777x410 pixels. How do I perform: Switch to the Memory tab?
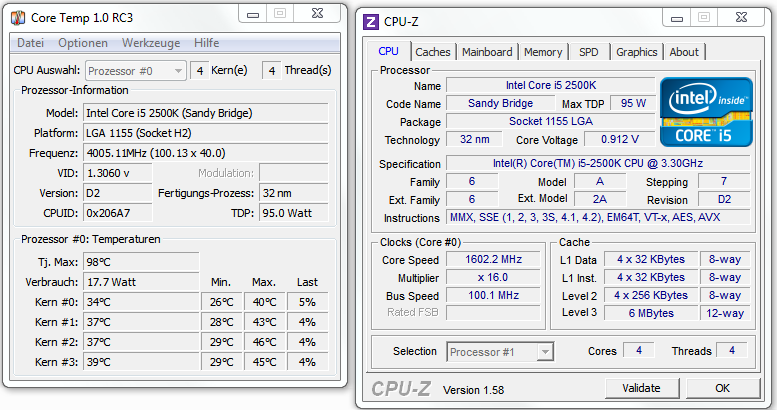[x=543, y=52]
